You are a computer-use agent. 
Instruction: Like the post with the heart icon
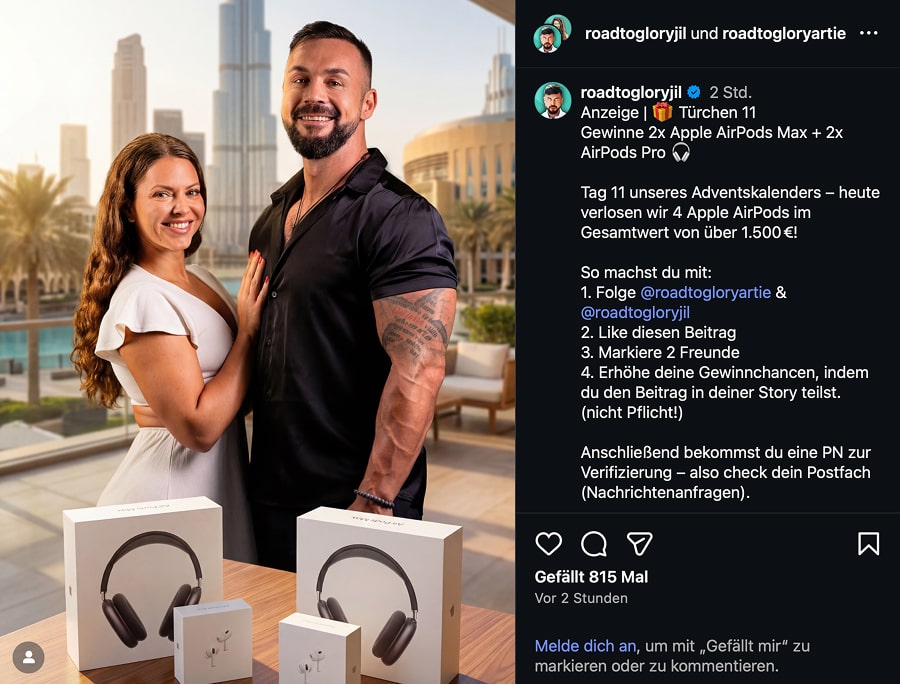(548, 543)
